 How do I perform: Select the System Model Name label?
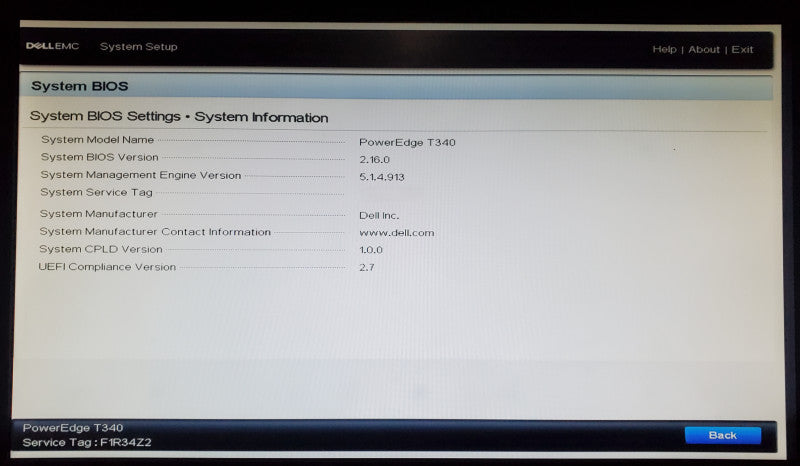(97, 139)
